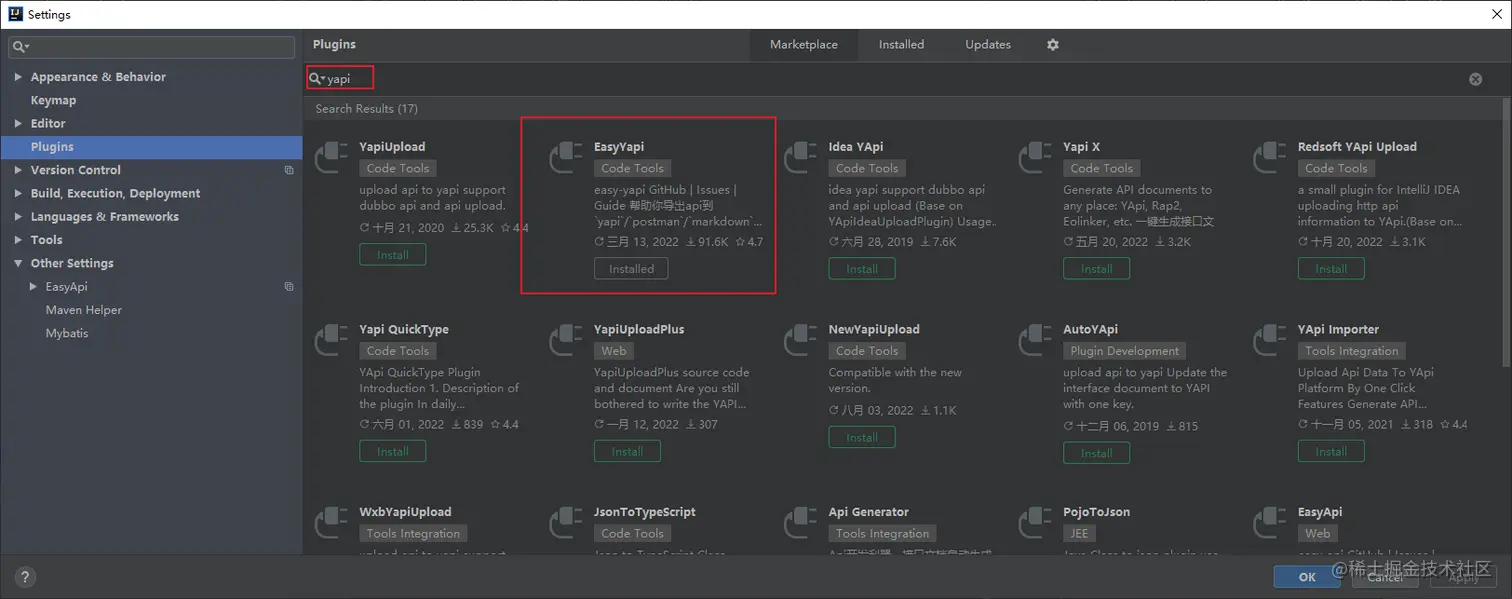Screen dimensions: 1512x599
Task: Install the NewYapiUpload plugin
Action: point(862,438)
